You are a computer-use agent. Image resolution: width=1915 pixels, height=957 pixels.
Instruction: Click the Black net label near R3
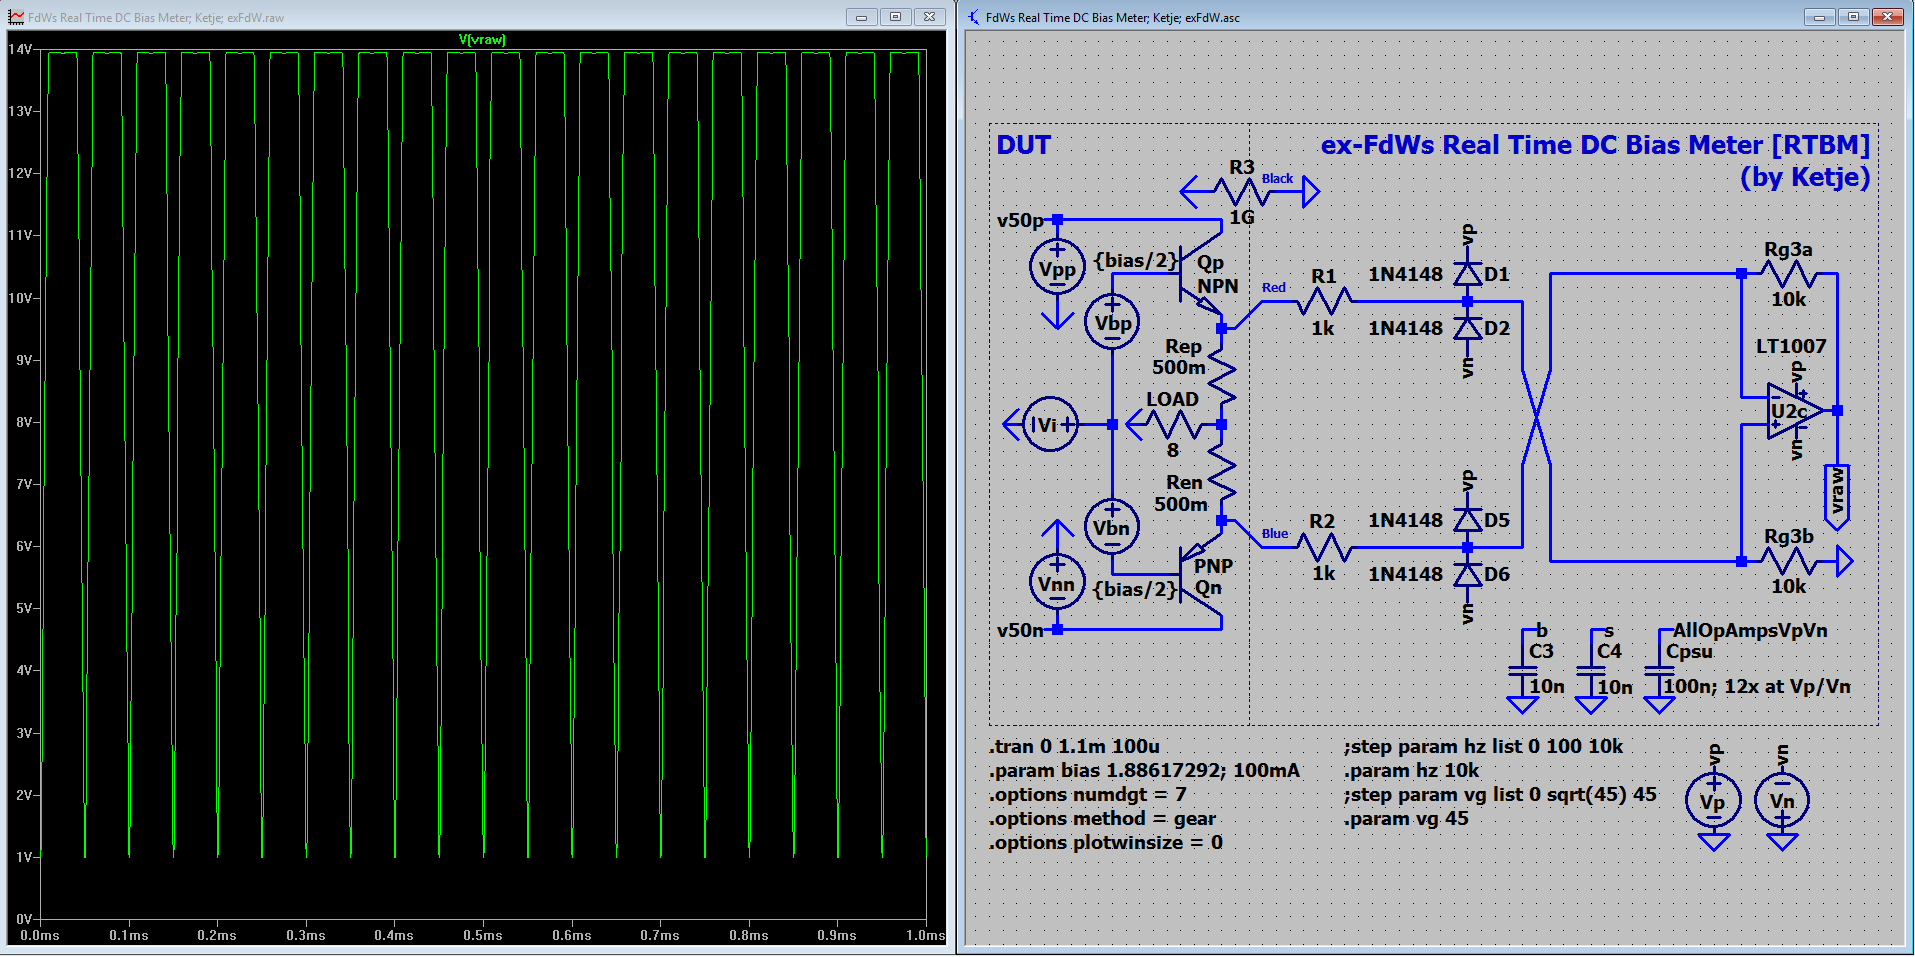coord(1277,178)
